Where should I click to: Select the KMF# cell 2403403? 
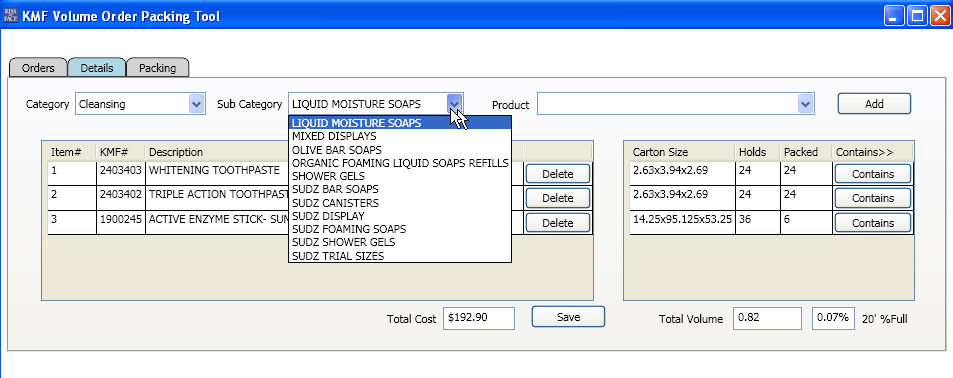coord(120,174)
